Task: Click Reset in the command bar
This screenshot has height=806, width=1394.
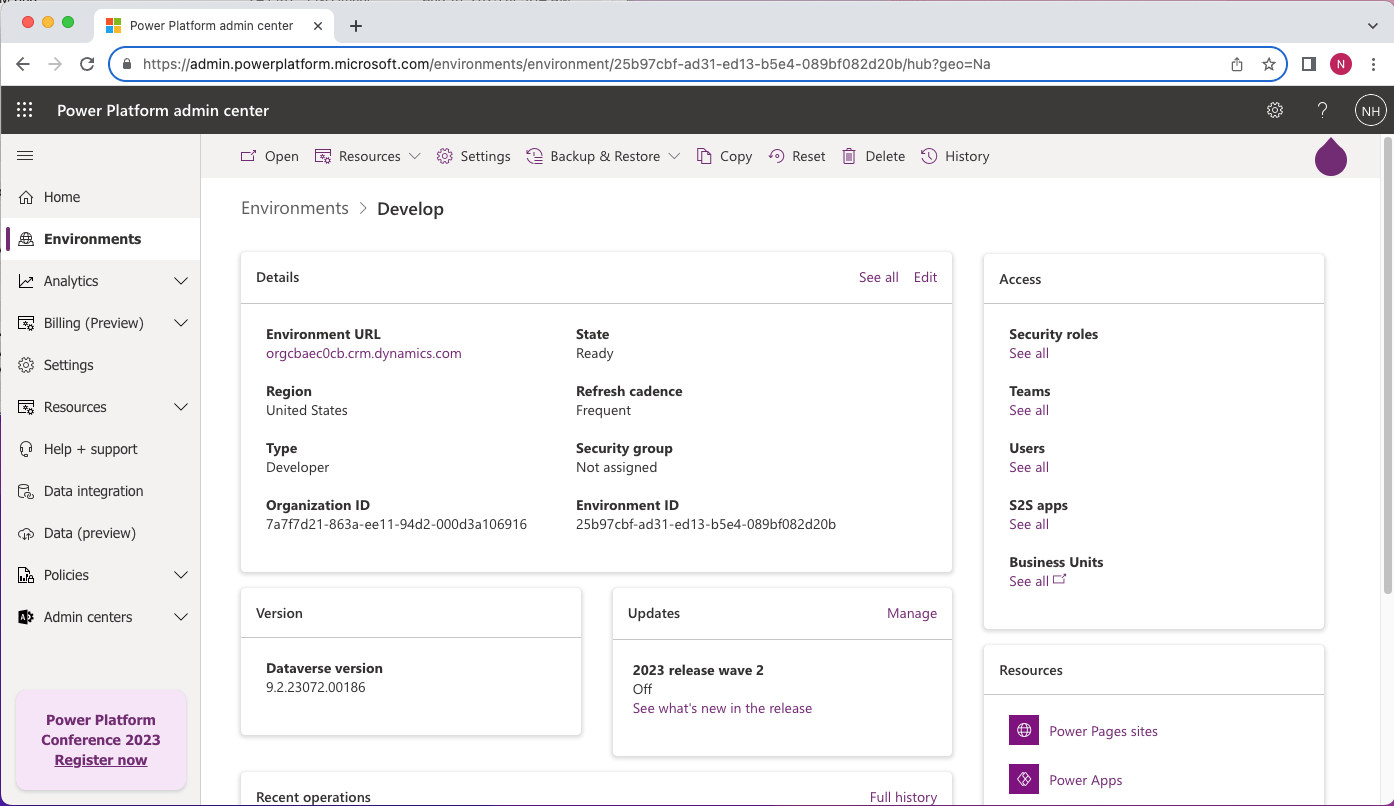Action: tap(797, 156)
